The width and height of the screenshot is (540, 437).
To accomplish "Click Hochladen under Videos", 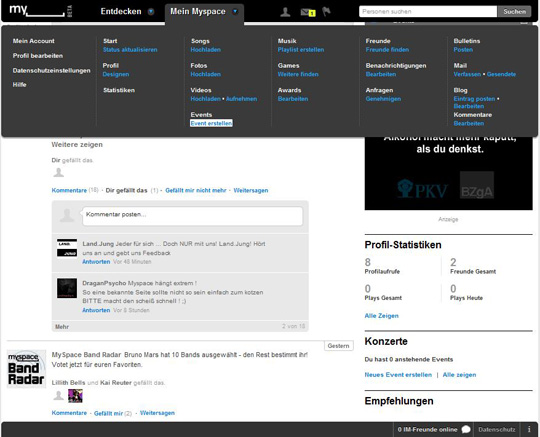I will [206, 99].
